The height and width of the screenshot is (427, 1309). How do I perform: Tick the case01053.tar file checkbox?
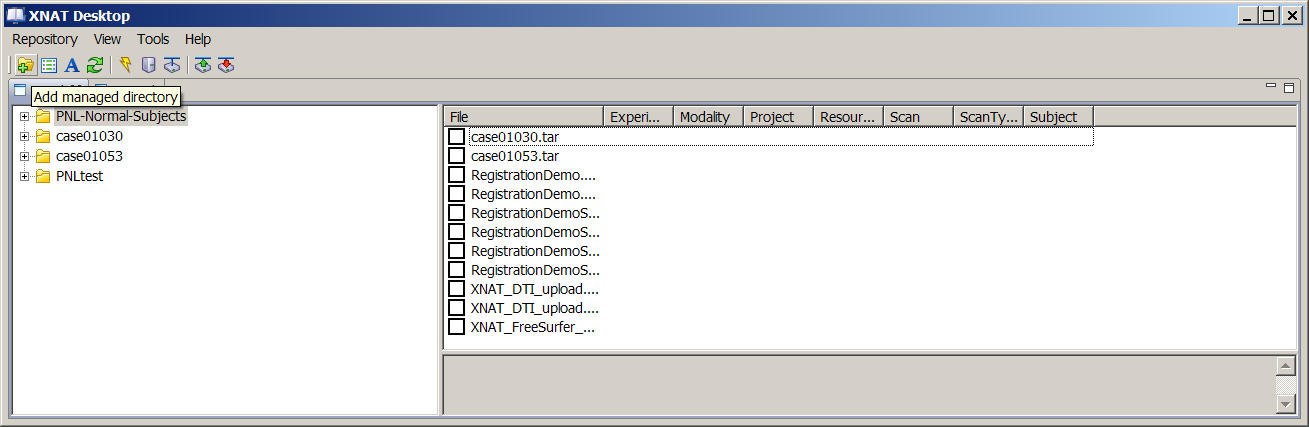(x=456, y=156)
